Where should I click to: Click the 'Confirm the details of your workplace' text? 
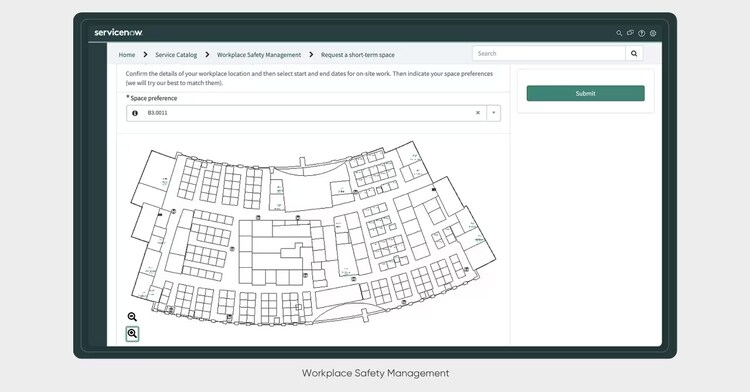tap(309, 78)
